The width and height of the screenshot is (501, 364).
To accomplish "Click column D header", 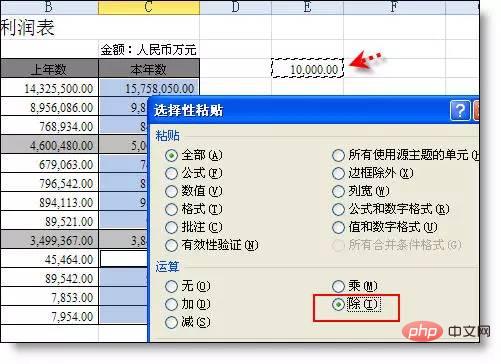I will click(x=236, y=7).
